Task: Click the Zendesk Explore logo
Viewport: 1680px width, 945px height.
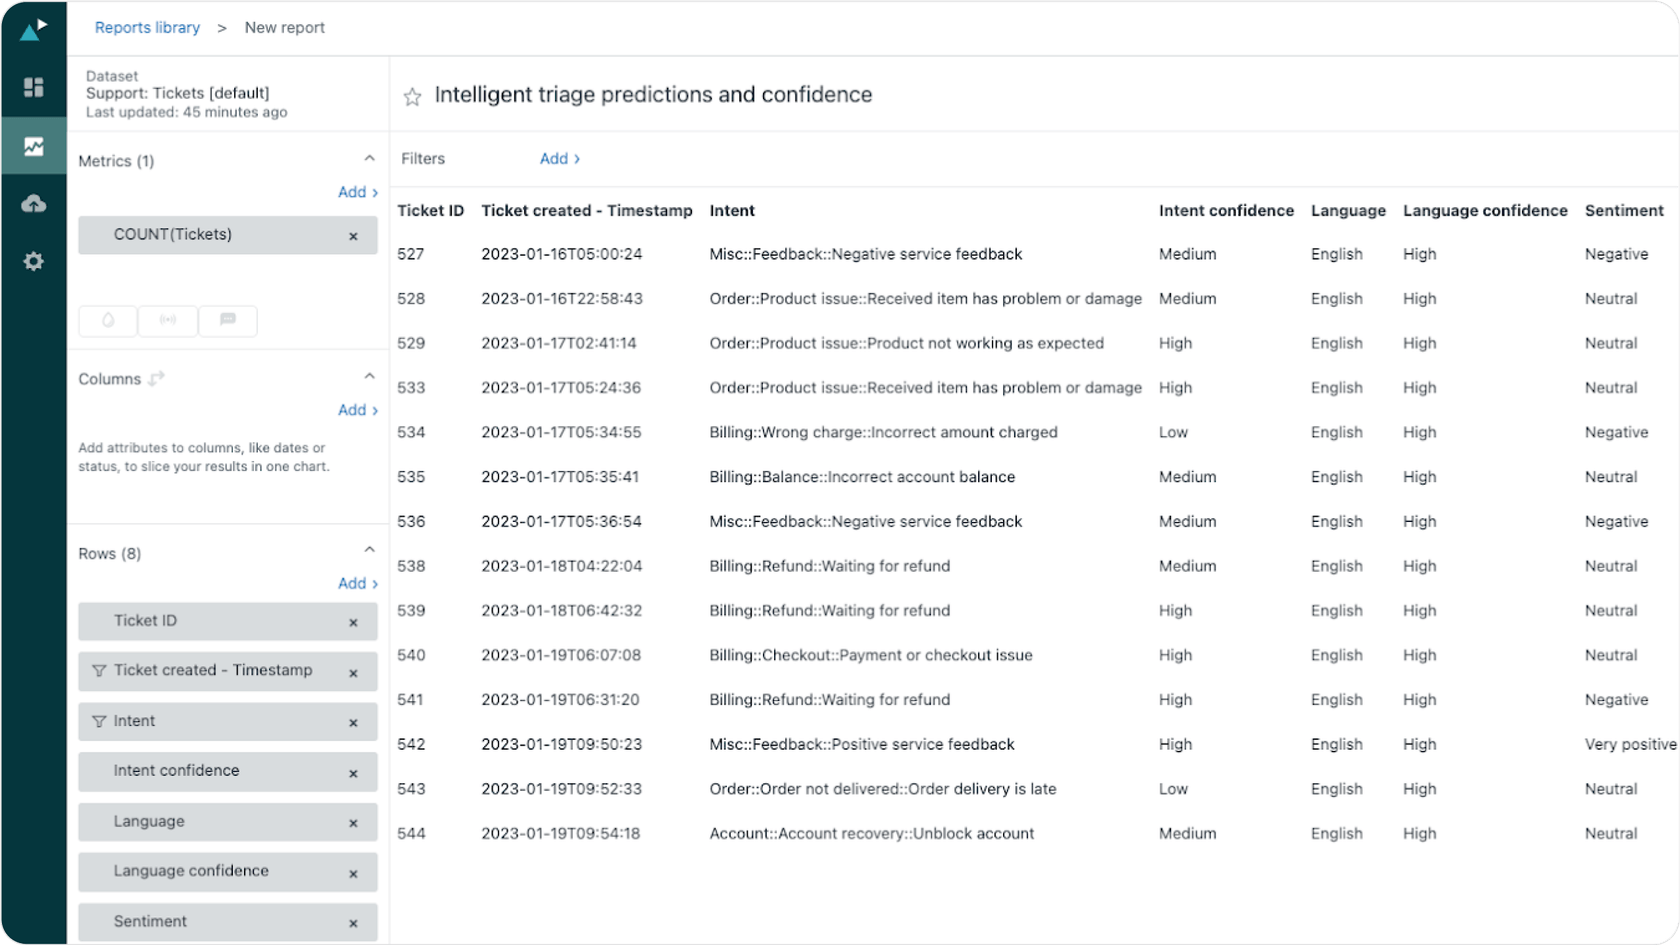Action: (x=33, y=29)
